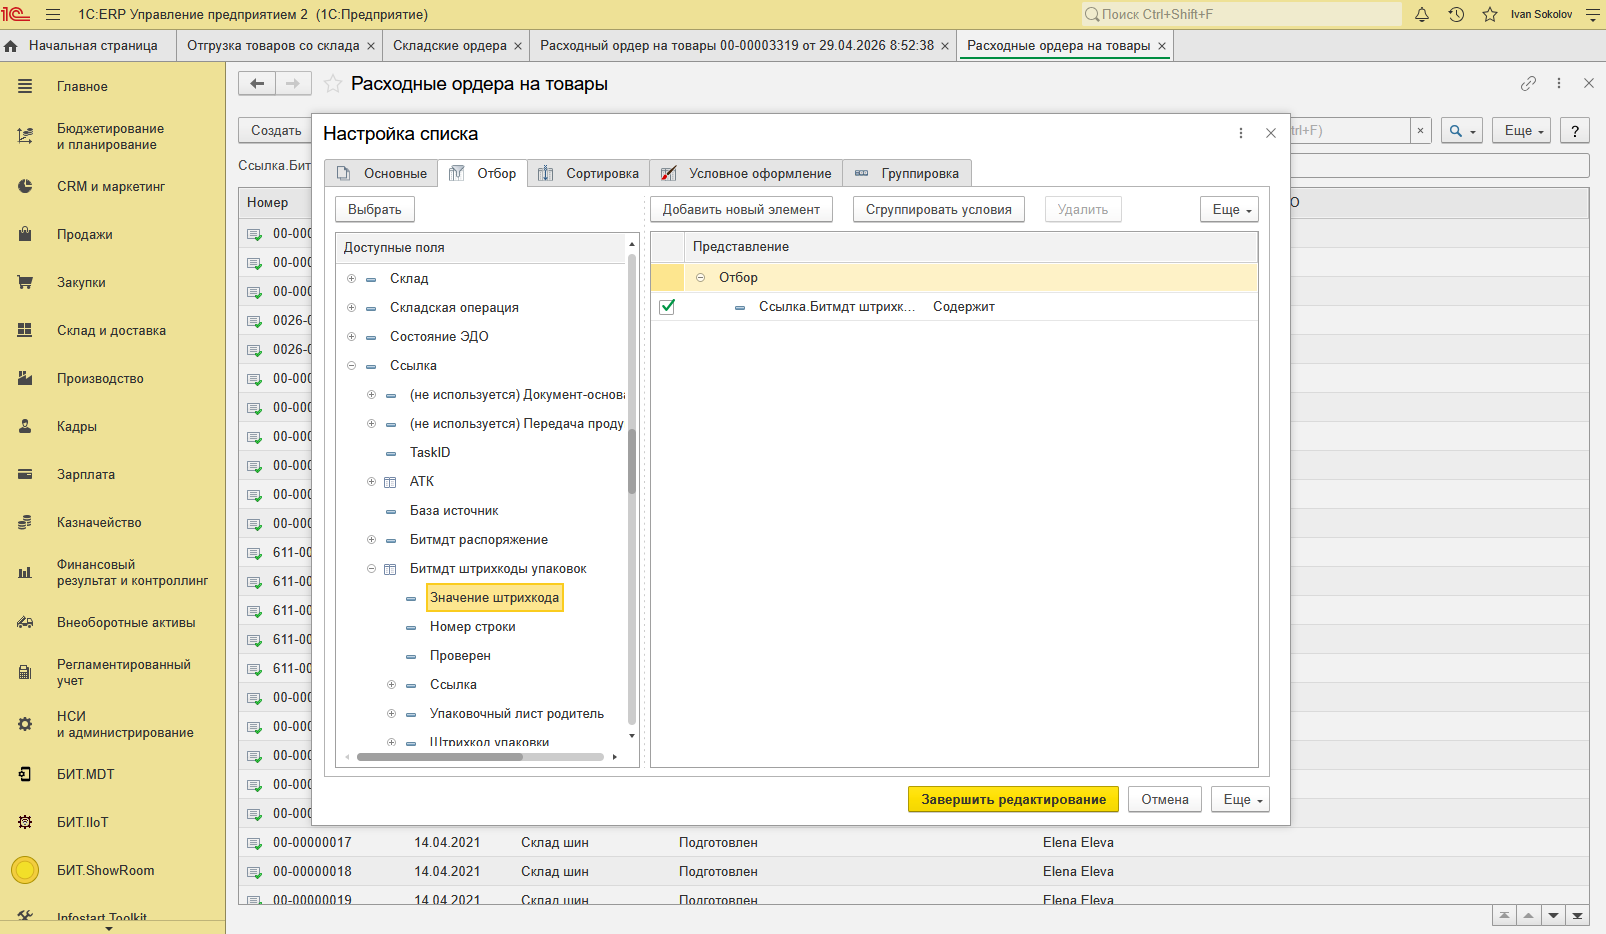This screenshot has width=1606, height=934.
Task: Open Кадры section in sidebar
Action: click(112, 427)
